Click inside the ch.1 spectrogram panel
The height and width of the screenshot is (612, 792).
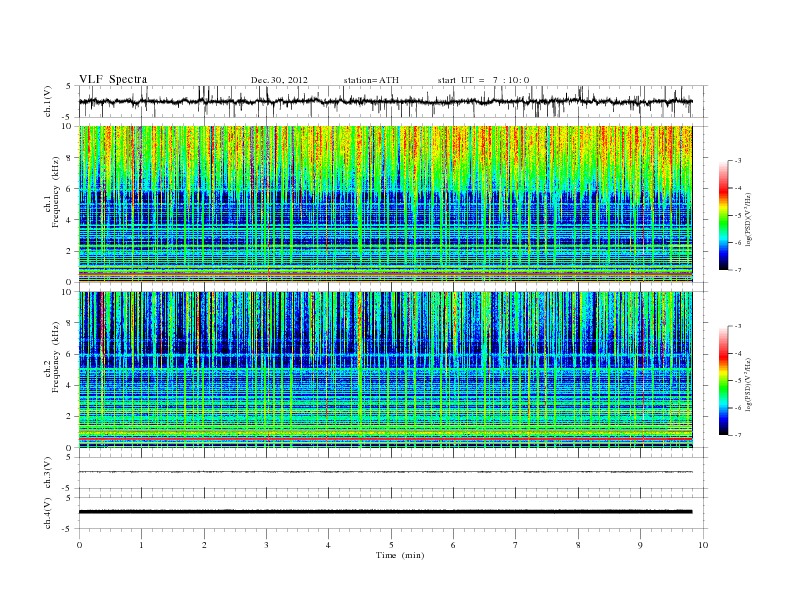385,204
